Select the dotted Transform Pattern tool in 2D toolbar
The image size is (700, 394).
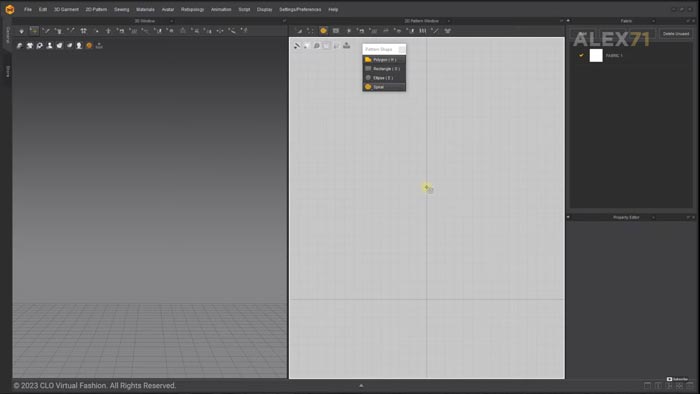click(311, 31)
